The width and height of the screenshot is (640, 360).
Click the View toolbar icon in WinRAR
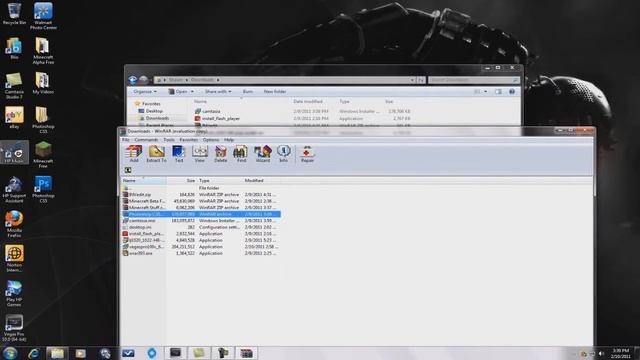tap(200, 154)
